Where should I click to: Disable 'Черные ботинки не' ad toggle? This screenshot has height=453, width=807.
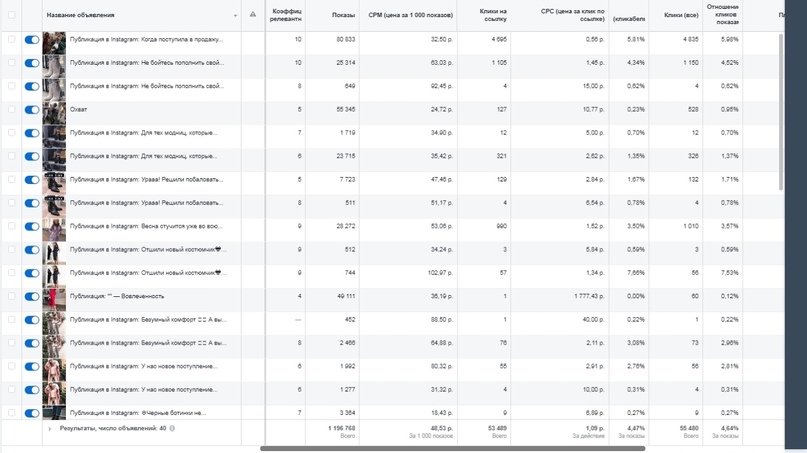pos(31,413)
